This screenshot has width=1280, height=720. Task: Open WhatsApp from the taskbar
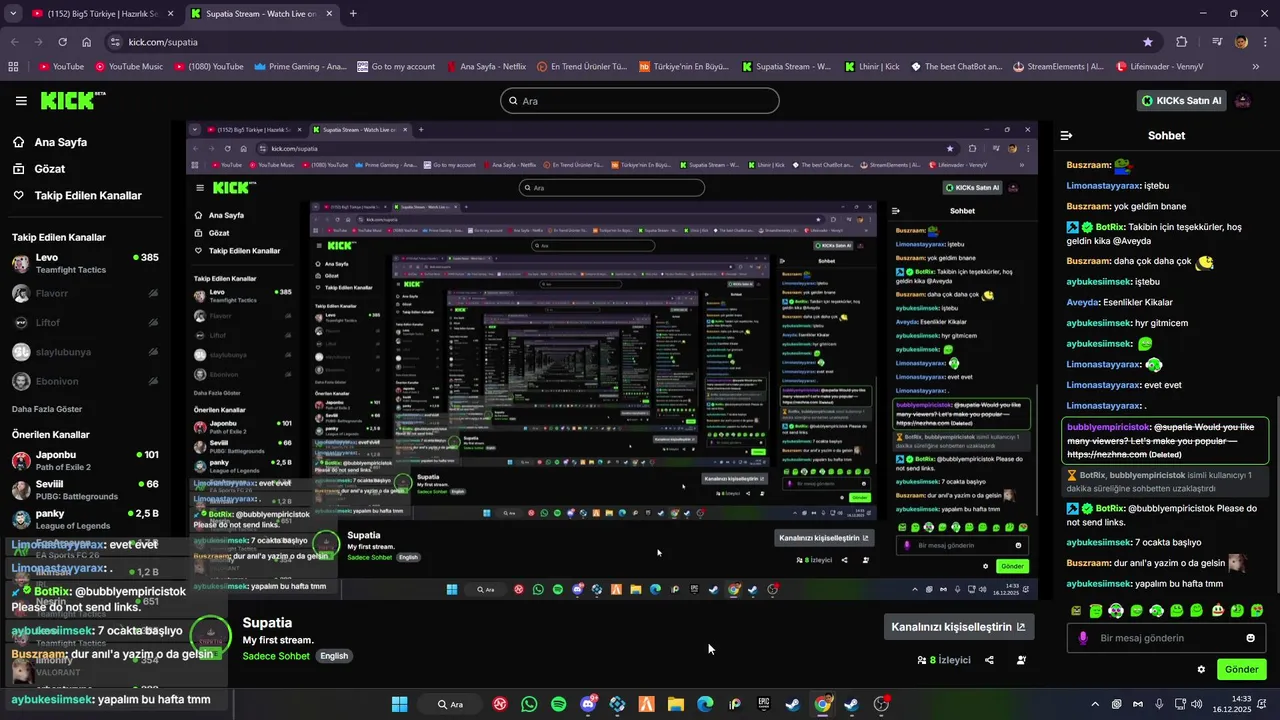pyautogui.click(x=529, y=704)
